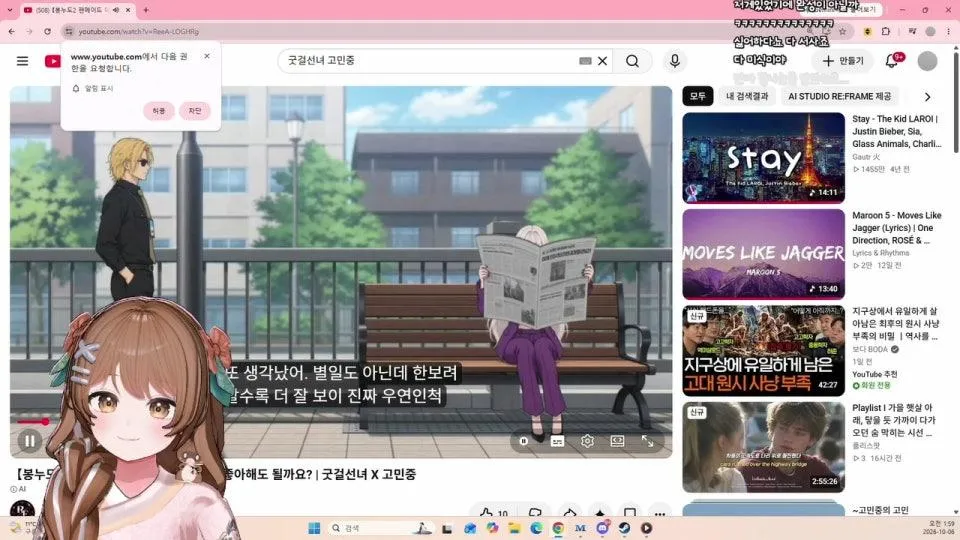Switch player to theater mode

pos(617,441)
